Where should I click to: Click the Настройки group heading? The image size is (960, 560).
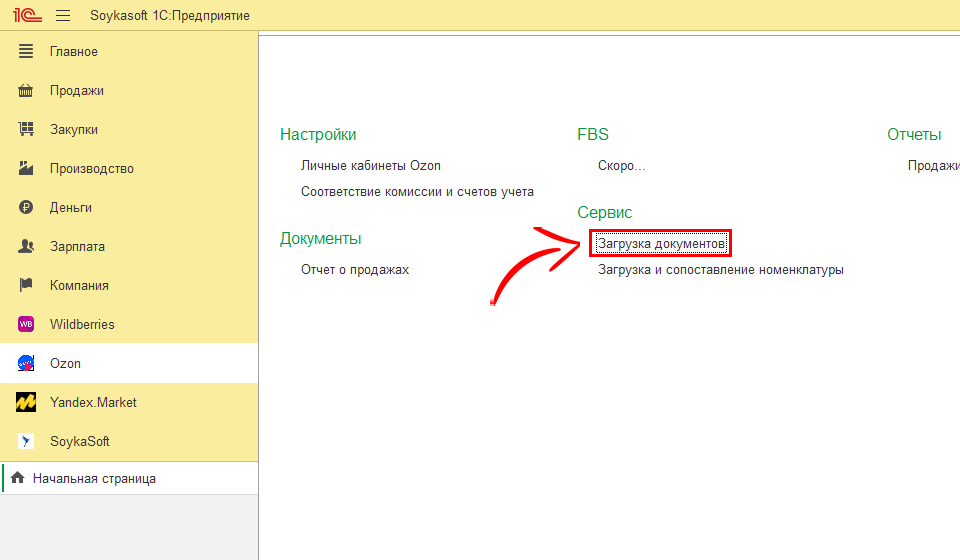(318, 135)
